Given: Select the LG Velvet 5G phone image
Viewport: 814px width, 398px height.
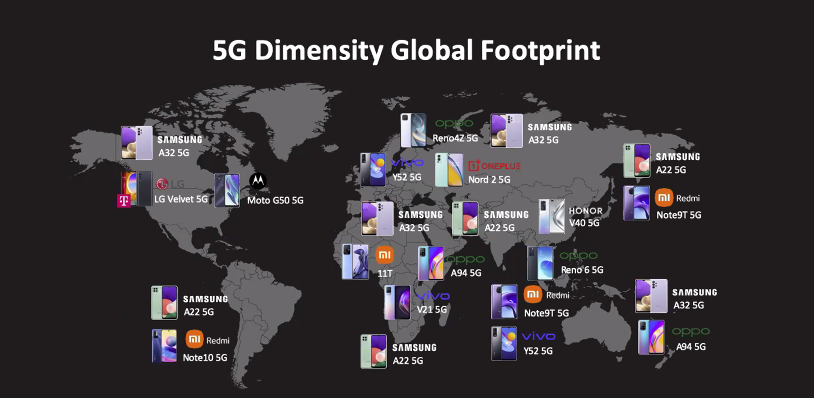Looking at the screenshot, I should click(x=138, y=189).
